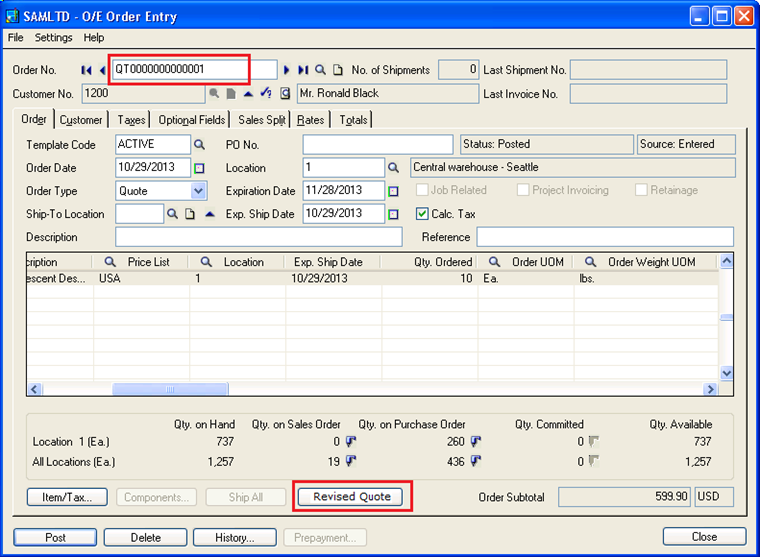Viewport: 760px width, 557px height.
Task: Open Template Code finder
Action: (x=199, y=144)
